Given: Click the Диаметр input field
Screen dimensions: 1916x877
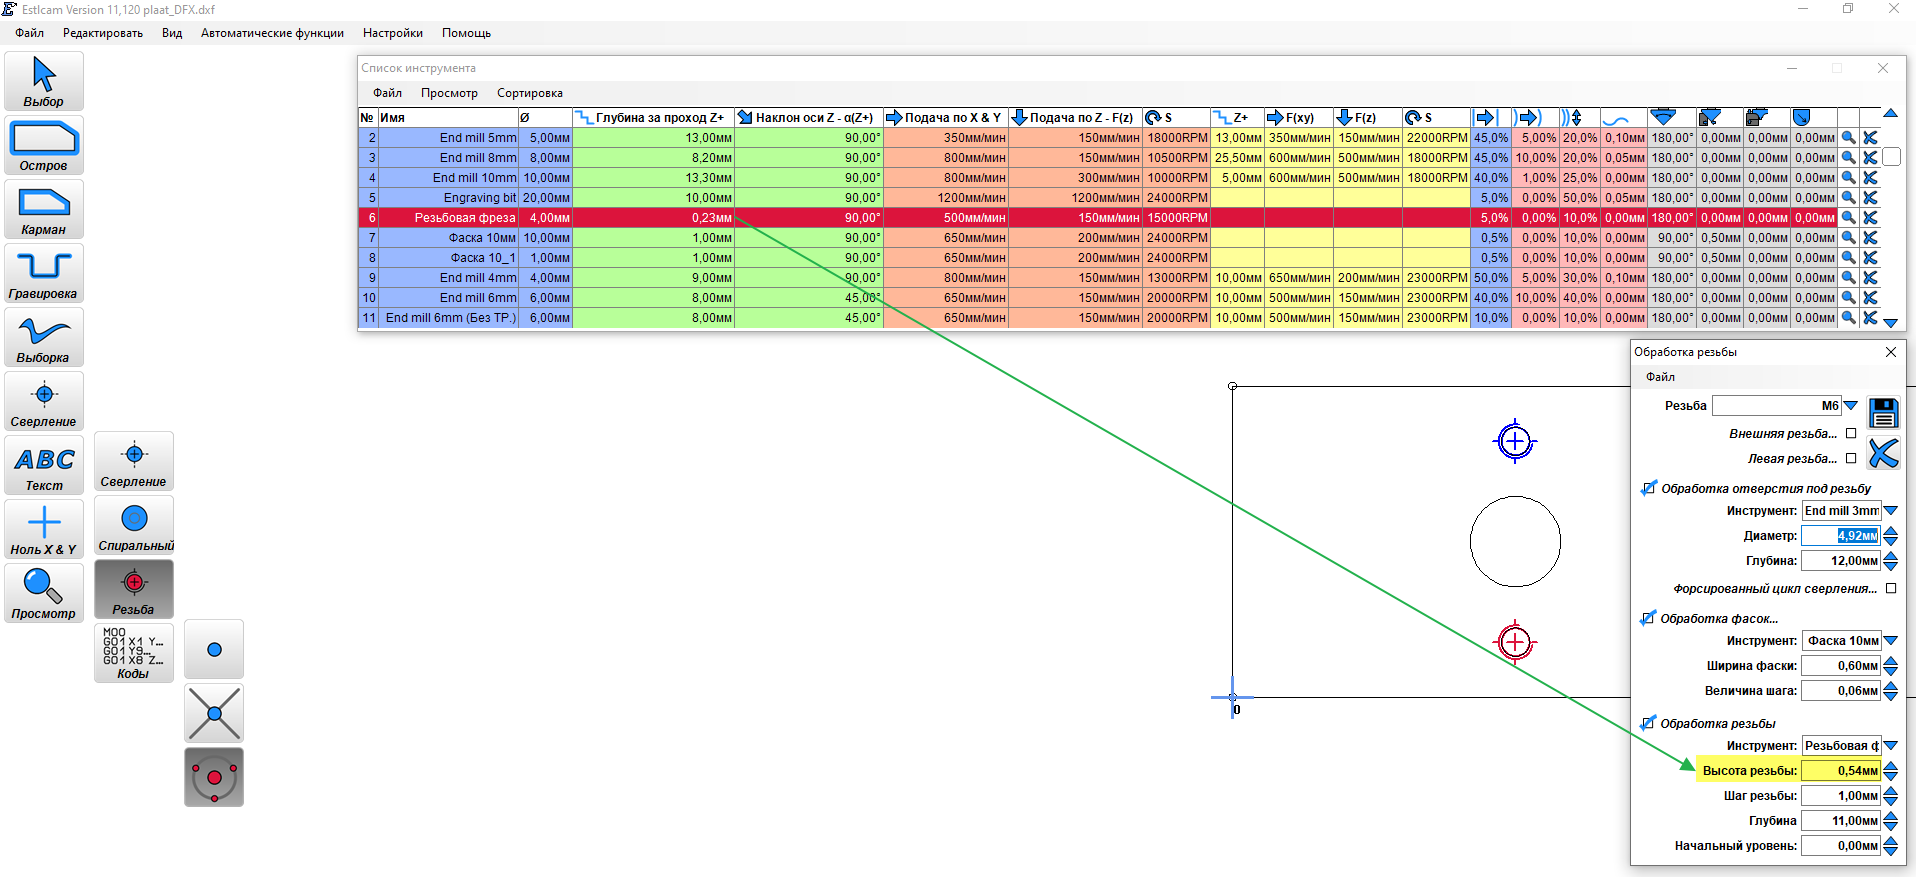Looking at the screenshot, I should click(1841, 536).
